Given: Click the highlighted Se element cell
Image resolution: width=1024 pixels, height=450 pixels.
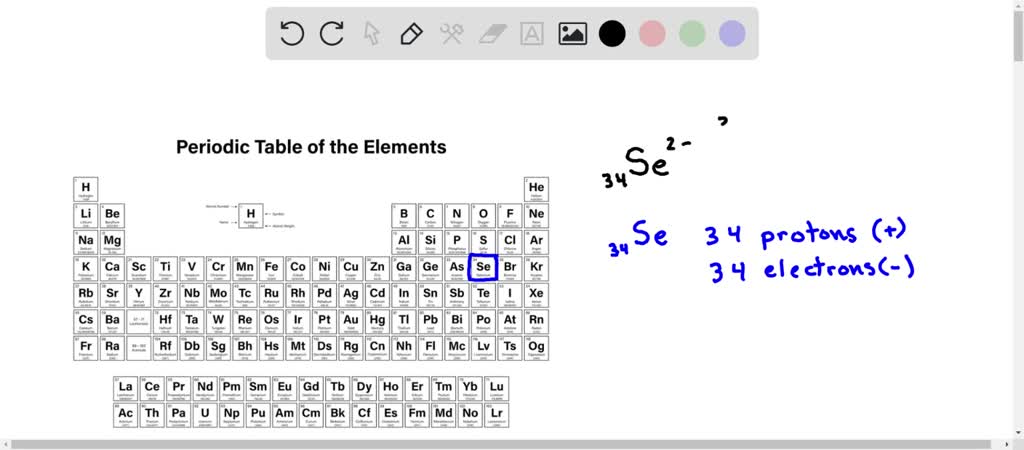Looking at the screenshot, I should pyautogui.click(x=483, y=269).
